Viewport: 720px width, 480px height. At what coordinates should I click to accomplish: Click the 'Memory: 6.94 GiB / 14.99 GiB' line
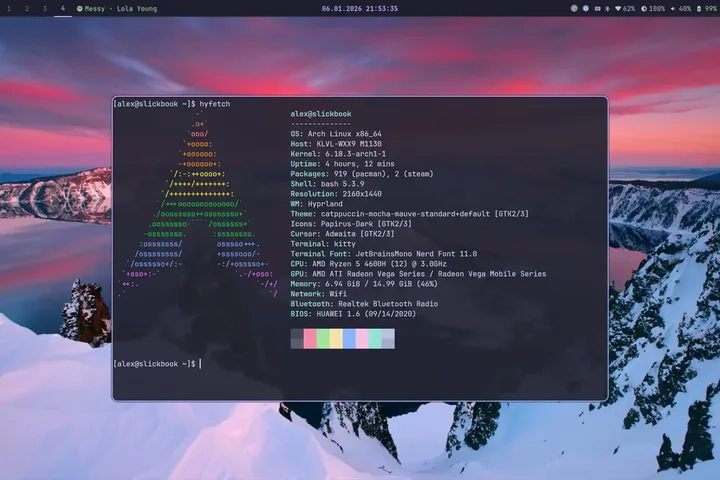click(364, 284)
